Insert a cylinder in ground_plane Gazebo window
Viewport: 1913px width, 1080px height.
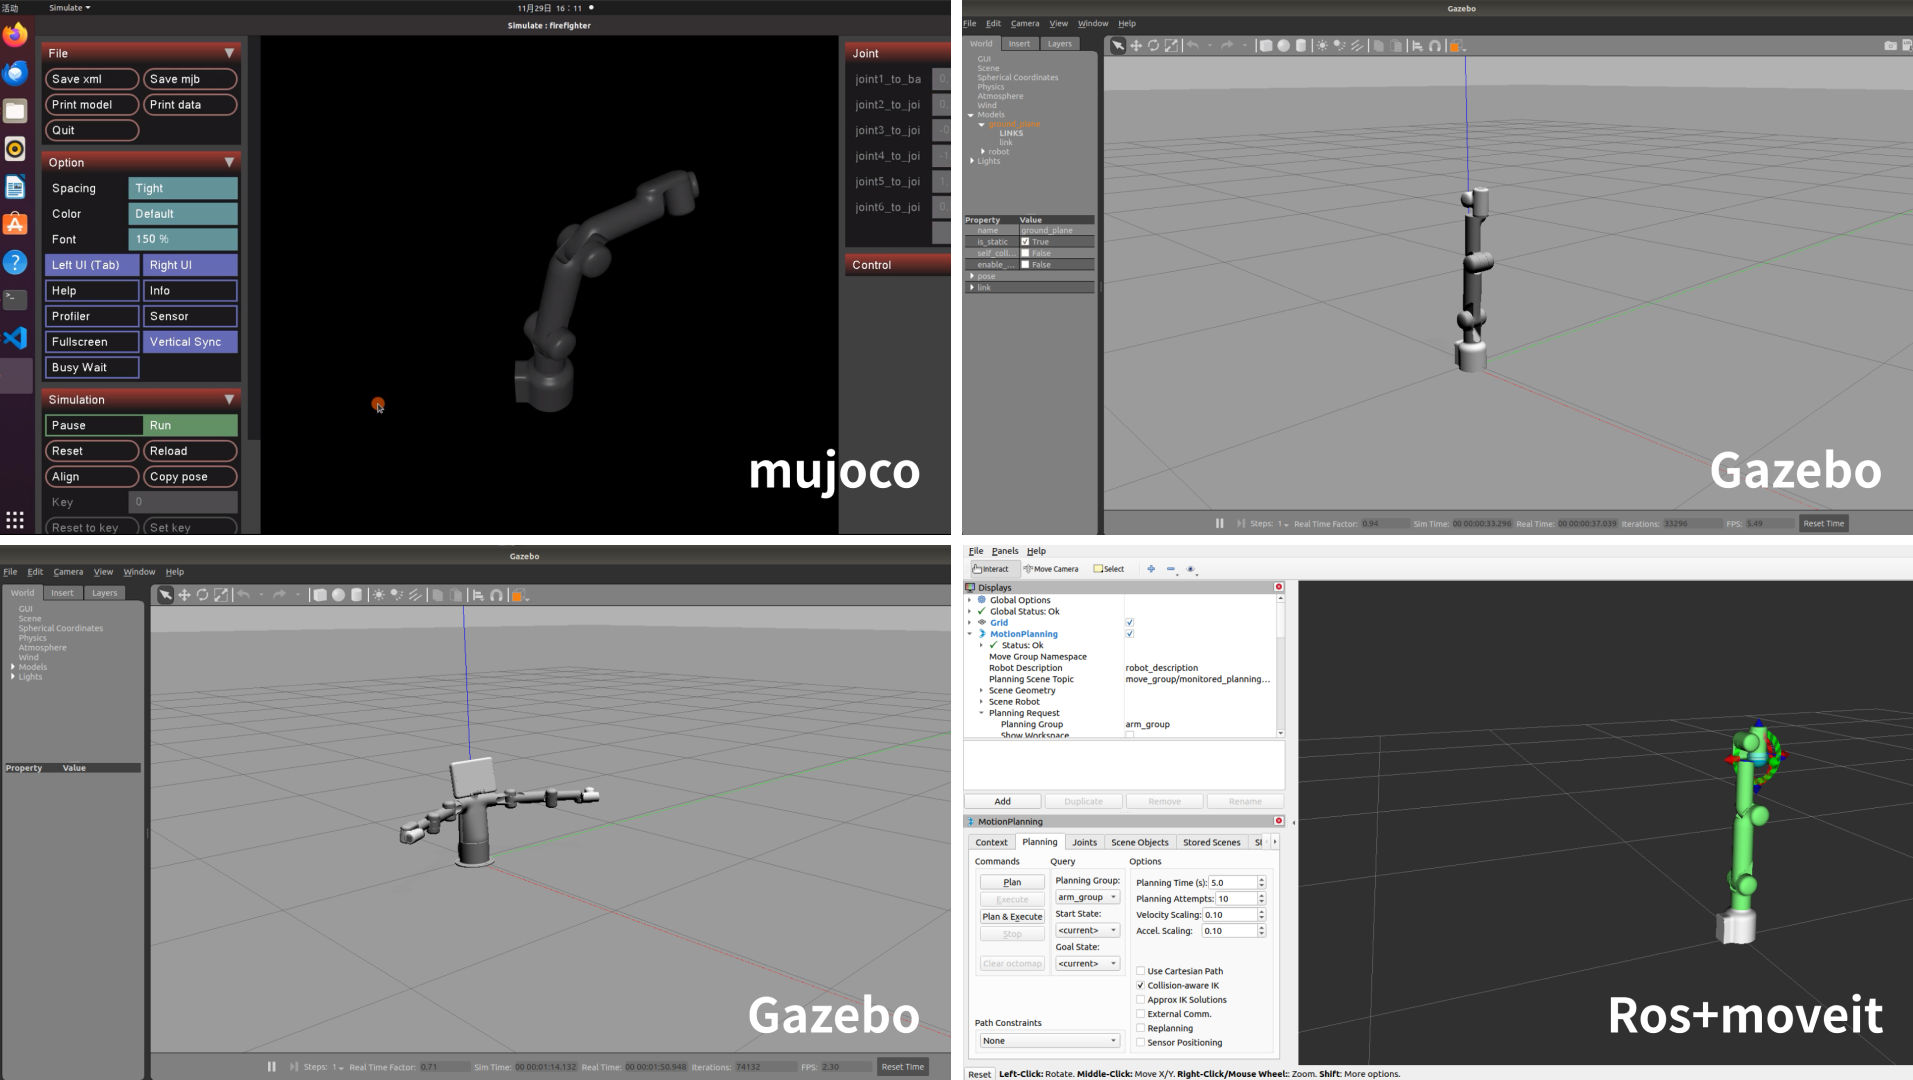(1301, 45)
